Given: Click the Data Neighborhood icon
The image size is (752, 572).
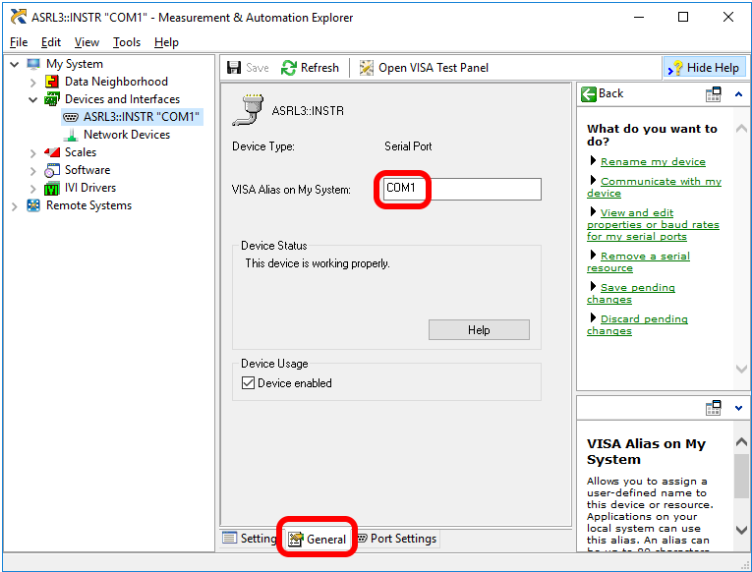Looking at the screenshot, I should coord(53,82).
